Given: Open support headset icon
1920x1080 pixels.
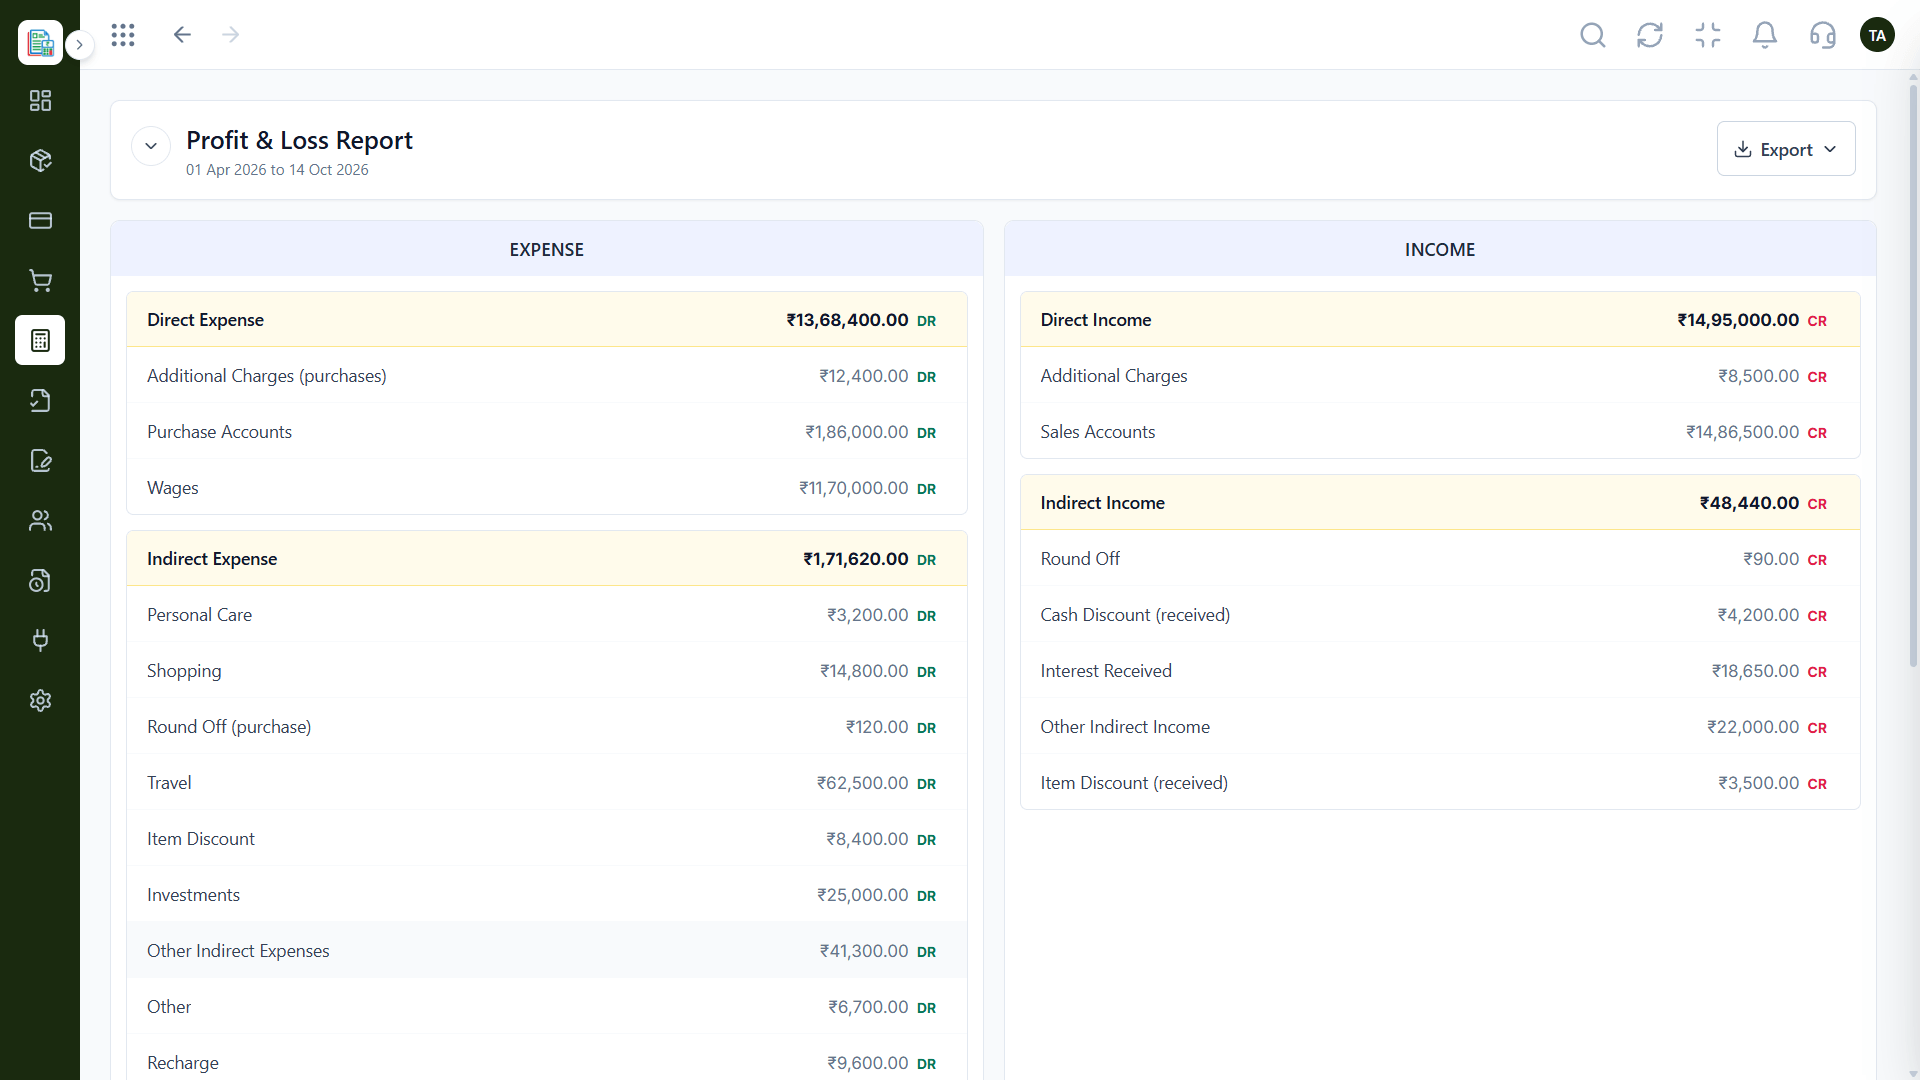Looking at the screenshot, I should (x=1823, y=35).
